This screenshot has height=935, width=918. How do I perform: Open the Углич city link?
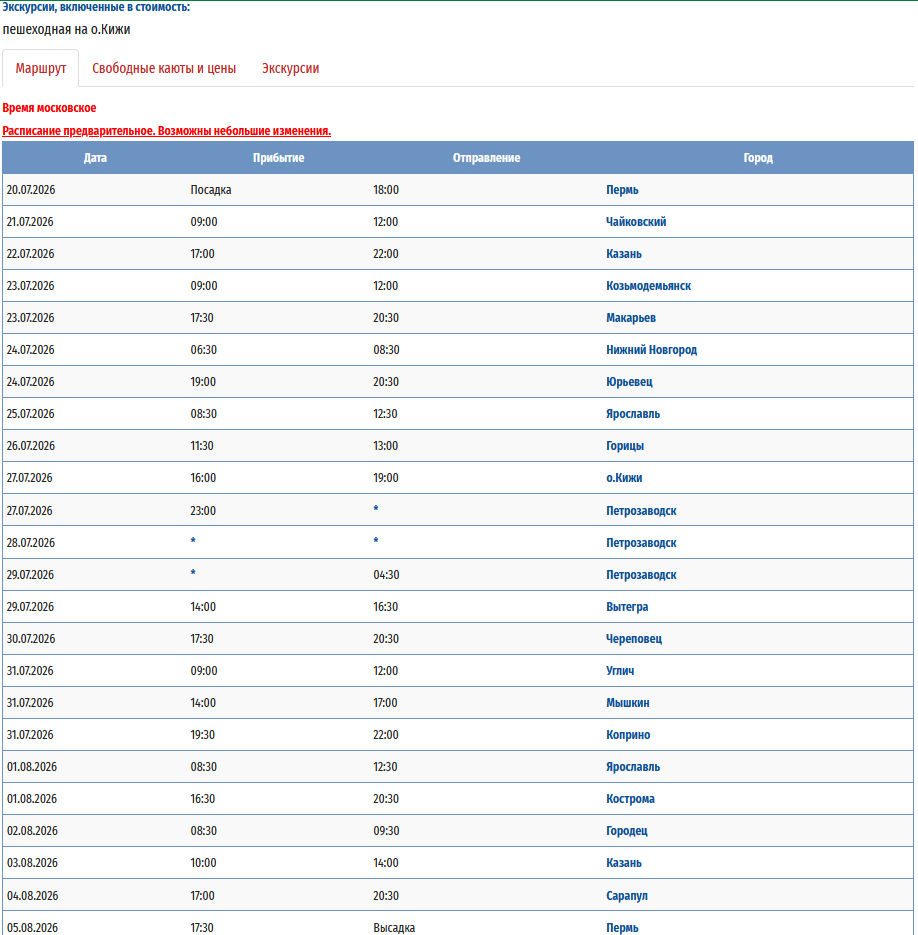pyautogui.click(x=620, y=671)
